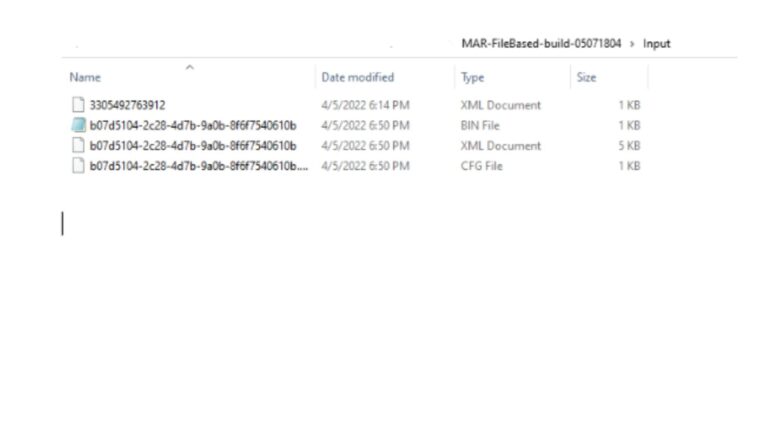Screen dimensions: 768x432
Task: Sort files by the Type column header
Action: (472, 78)
